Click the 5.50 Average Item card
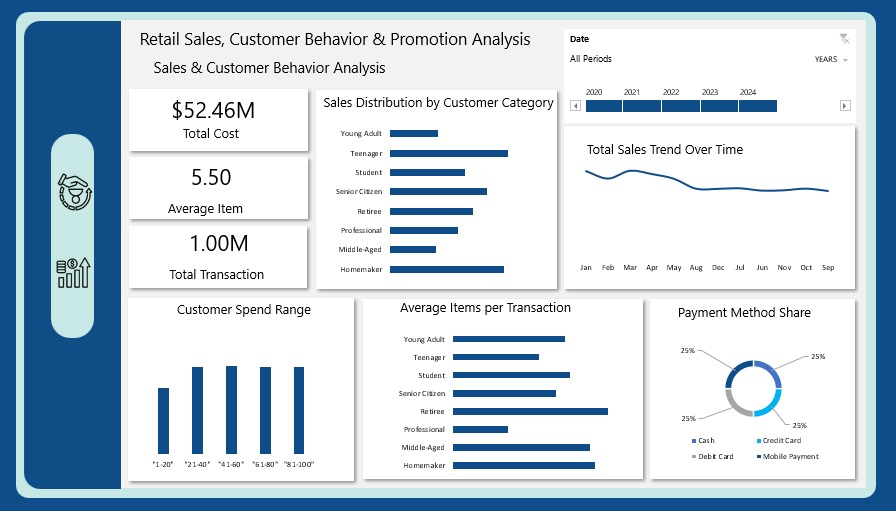 [x=218, y=188]
